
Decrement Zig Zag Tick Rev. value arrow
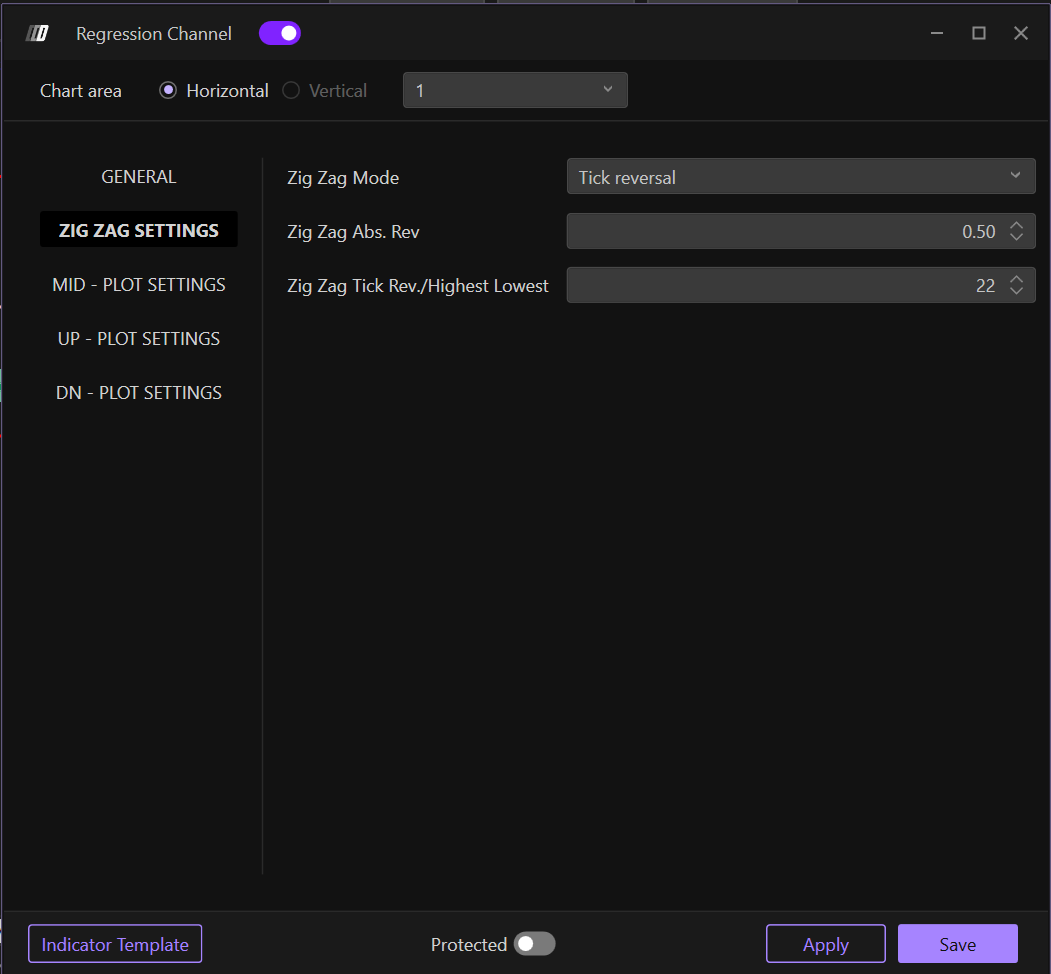(1016, 292)
